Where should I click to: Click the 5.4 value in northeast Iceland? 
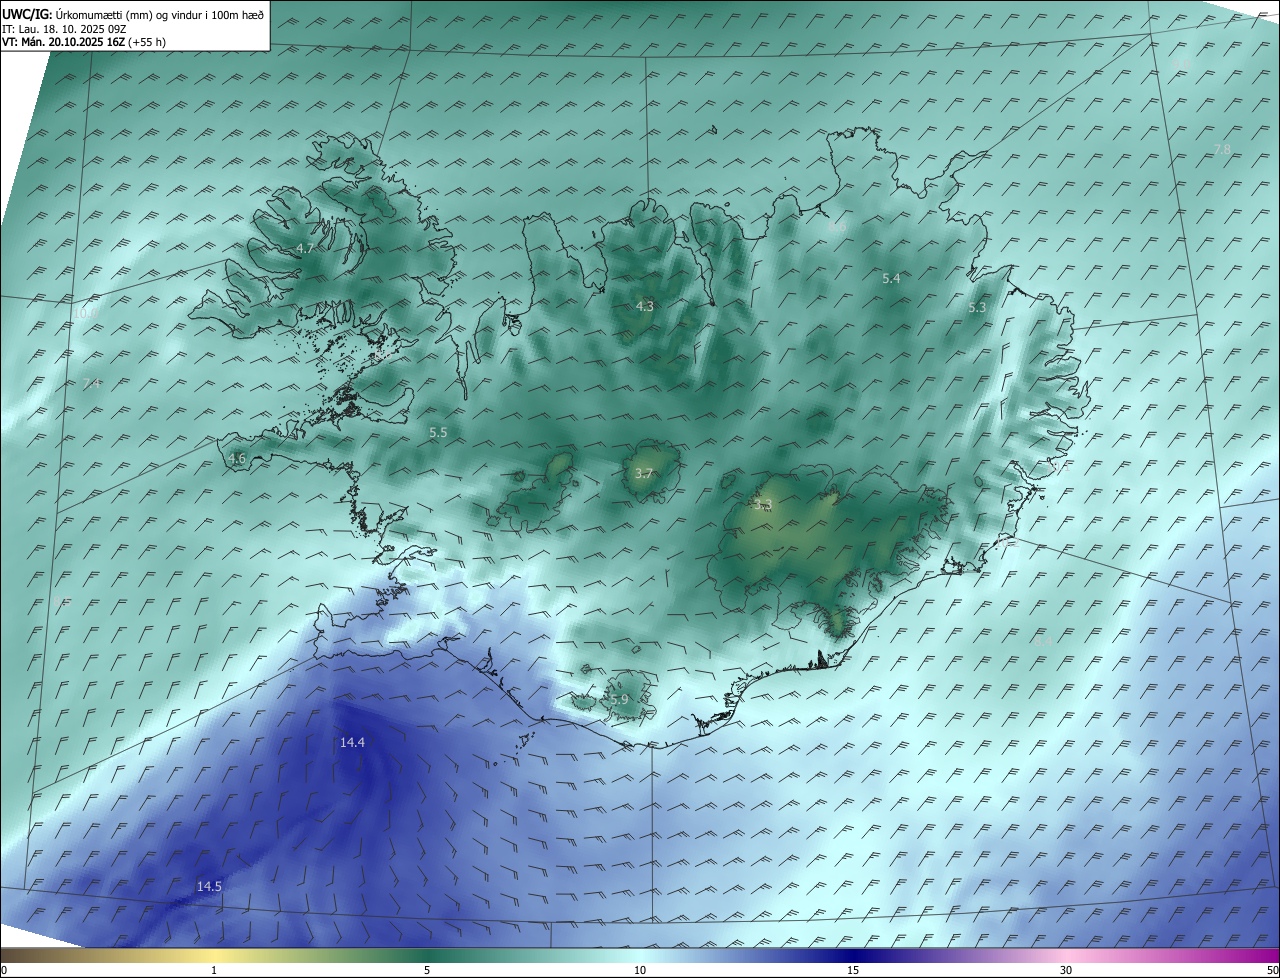click(891, 278)
